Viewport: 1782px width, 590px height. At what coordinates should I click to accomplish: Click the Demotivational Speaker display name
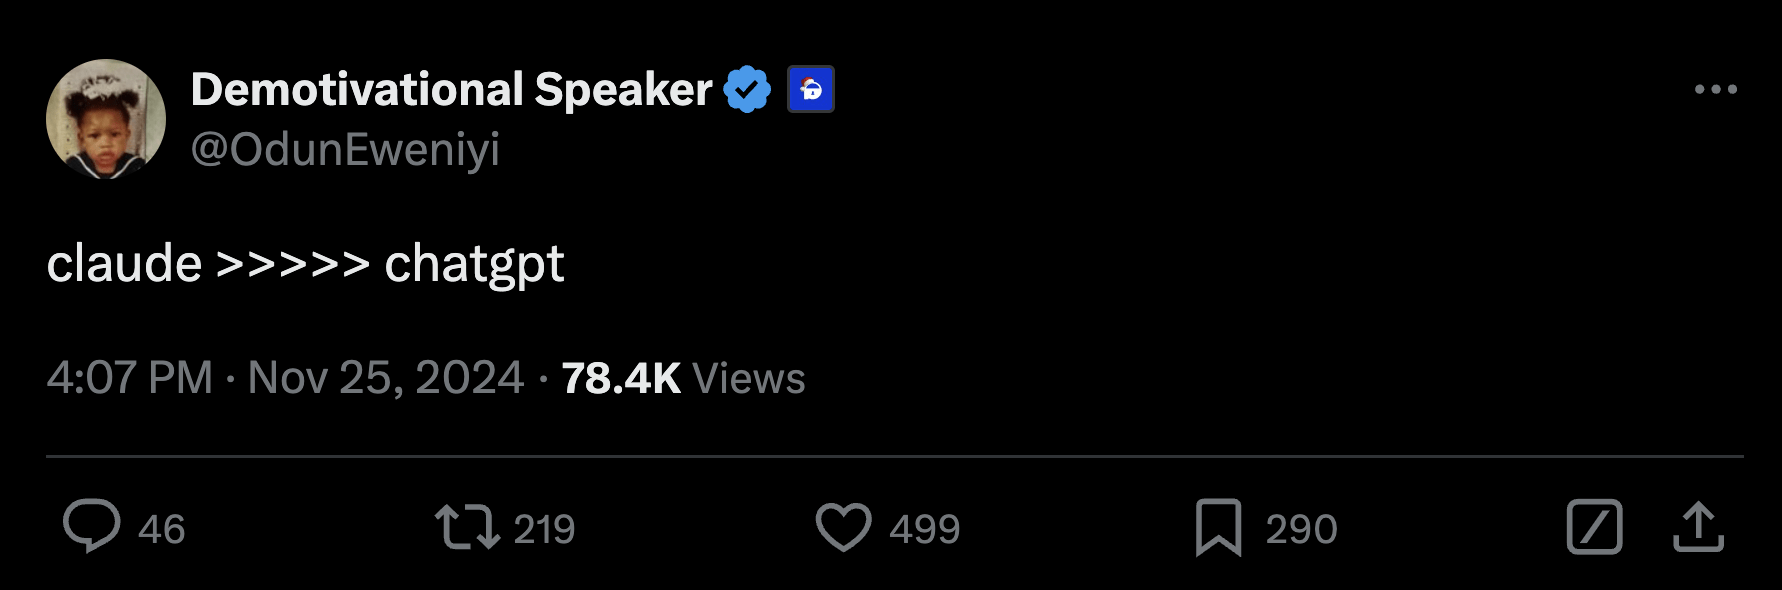[x=451, y=90]
